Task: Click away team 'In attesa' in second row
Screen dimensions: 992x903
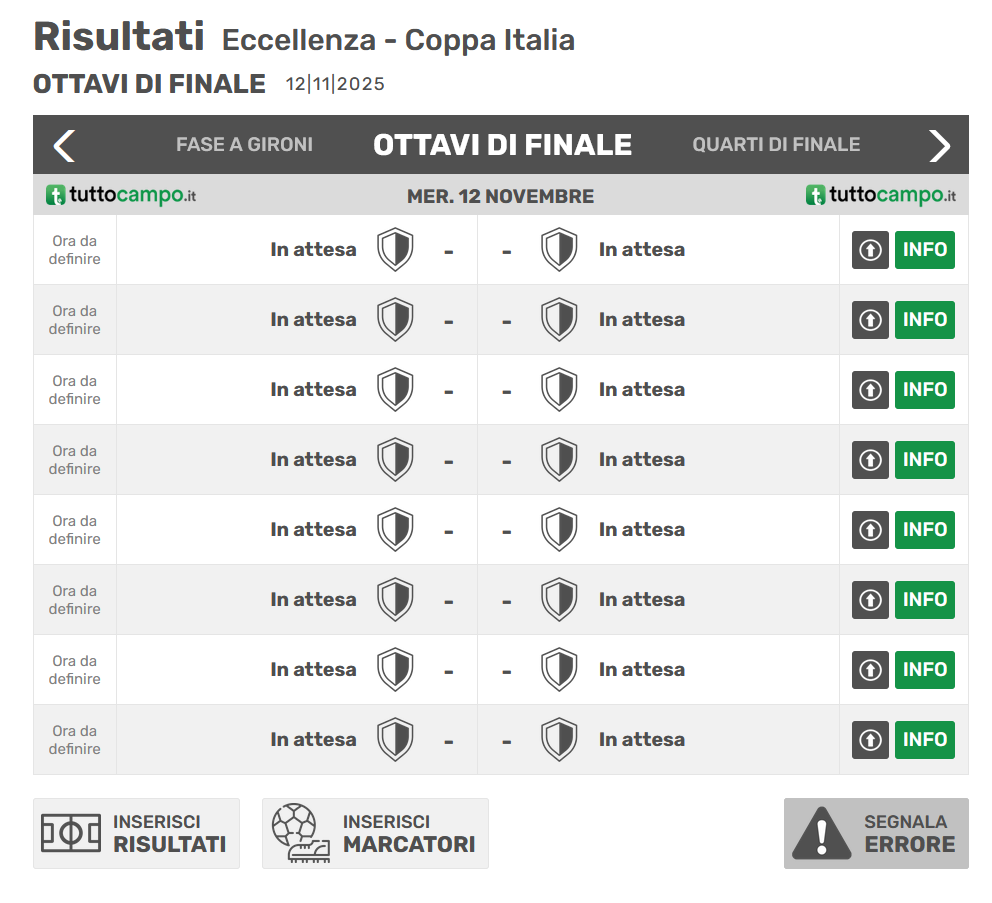Action: tap(642, 320)
